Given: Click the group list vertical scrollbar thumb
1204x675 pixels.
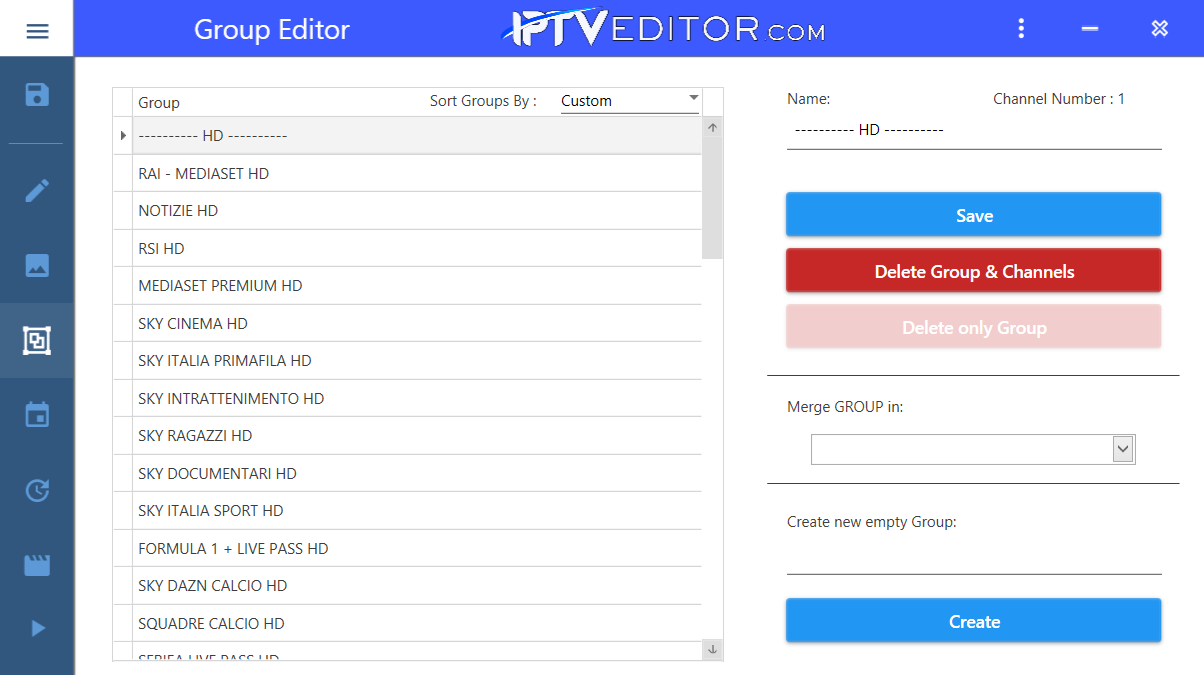Looking at the screenshot, I should [x=713, y=198].
